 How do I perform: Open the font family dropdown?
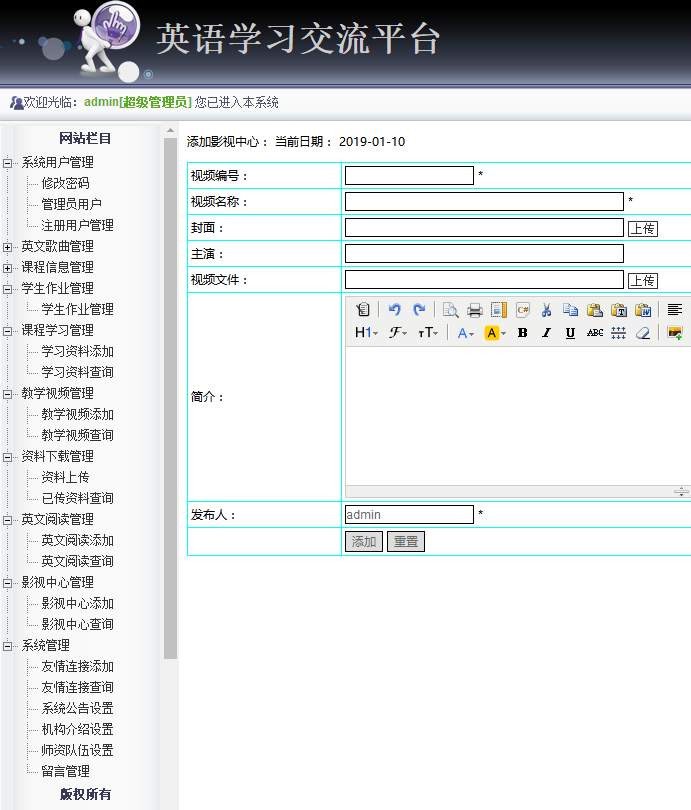click(x=398, y=333)
